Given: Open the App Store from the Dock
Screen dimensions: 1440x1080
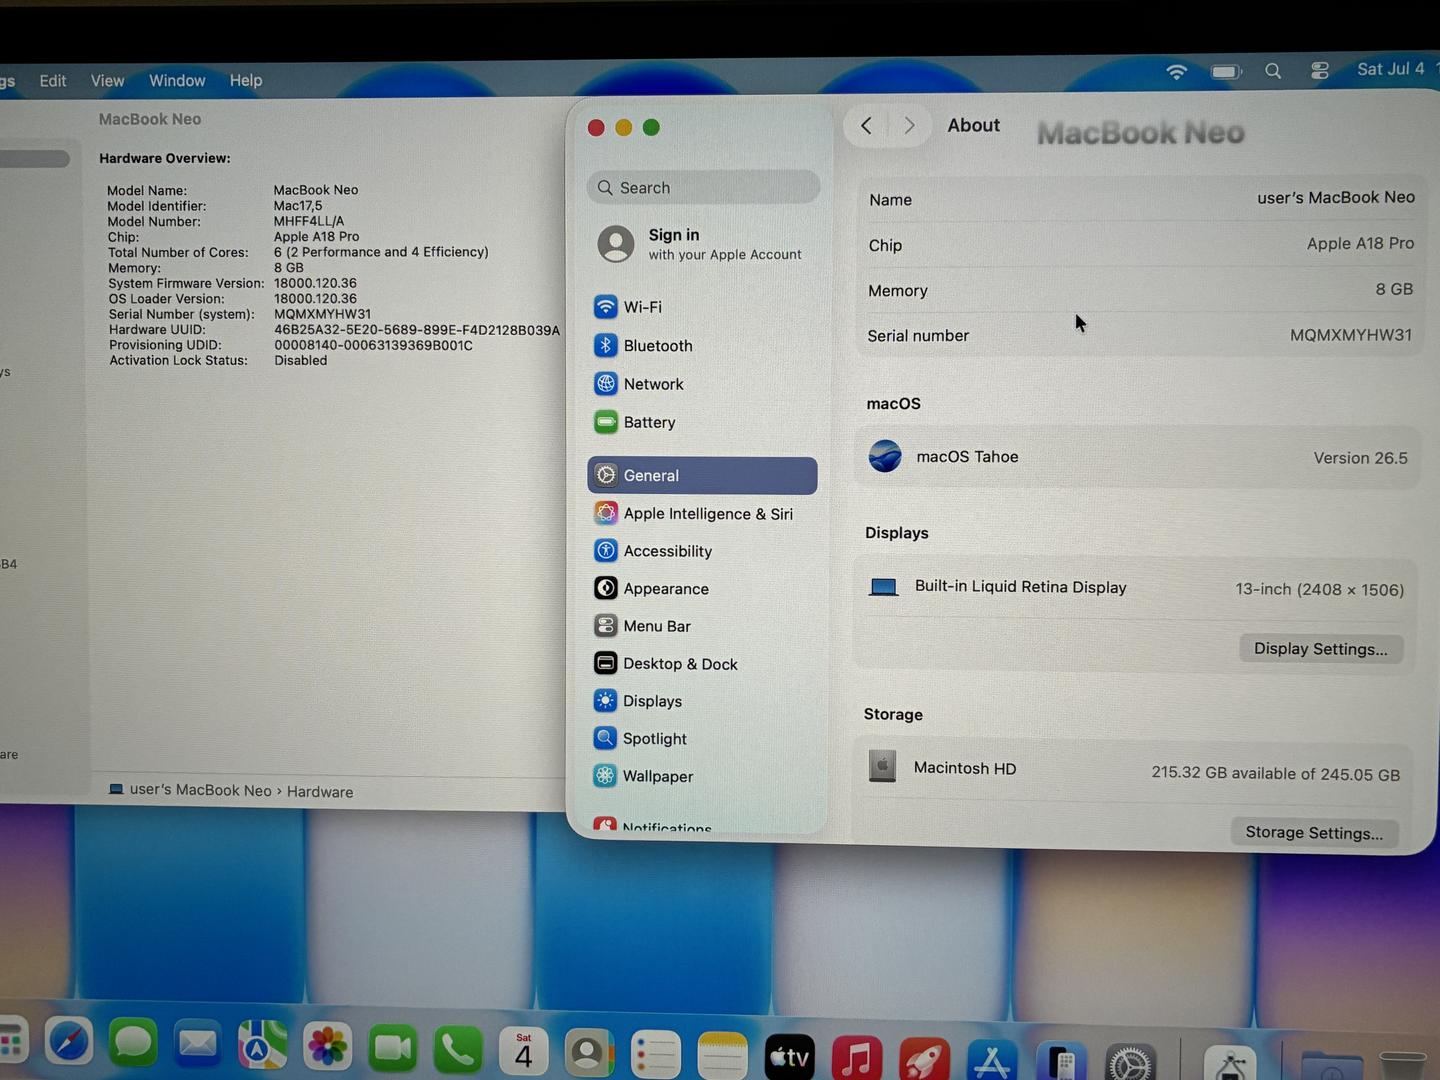Looking at the screenshot, I should click(992, 1061).
